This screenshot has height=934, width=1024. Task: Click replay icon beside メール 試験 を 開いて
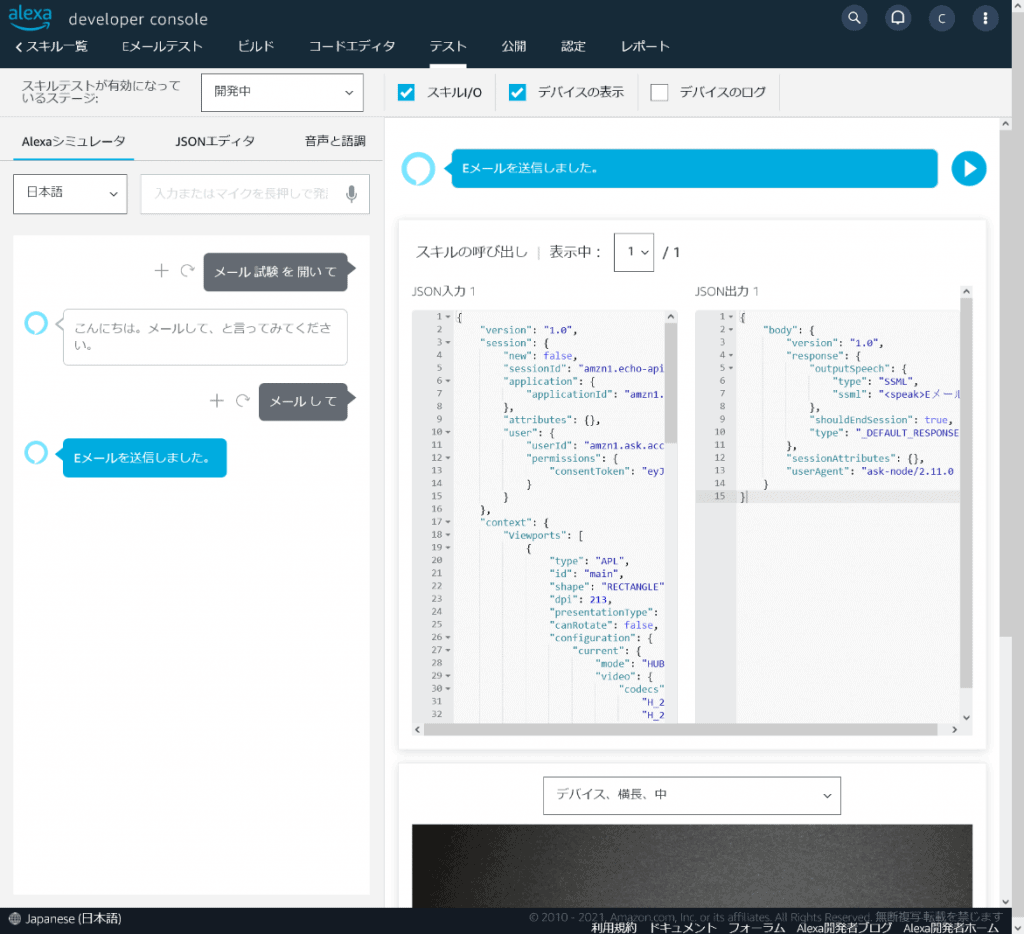tap(187, 270)
